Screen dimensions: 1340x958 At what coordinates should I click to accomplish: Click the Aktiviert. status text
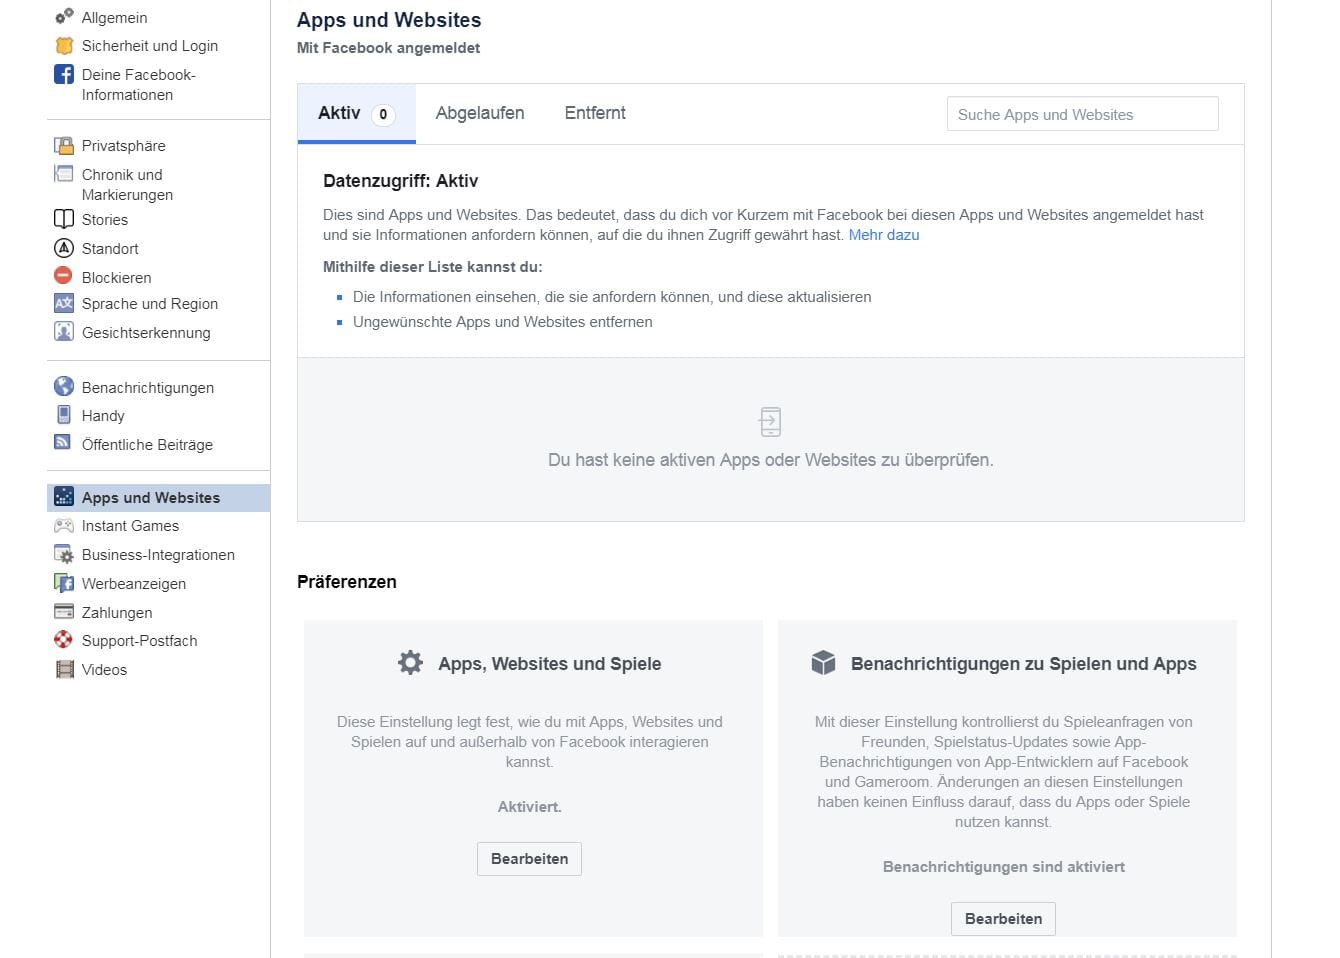click(529, 807)
